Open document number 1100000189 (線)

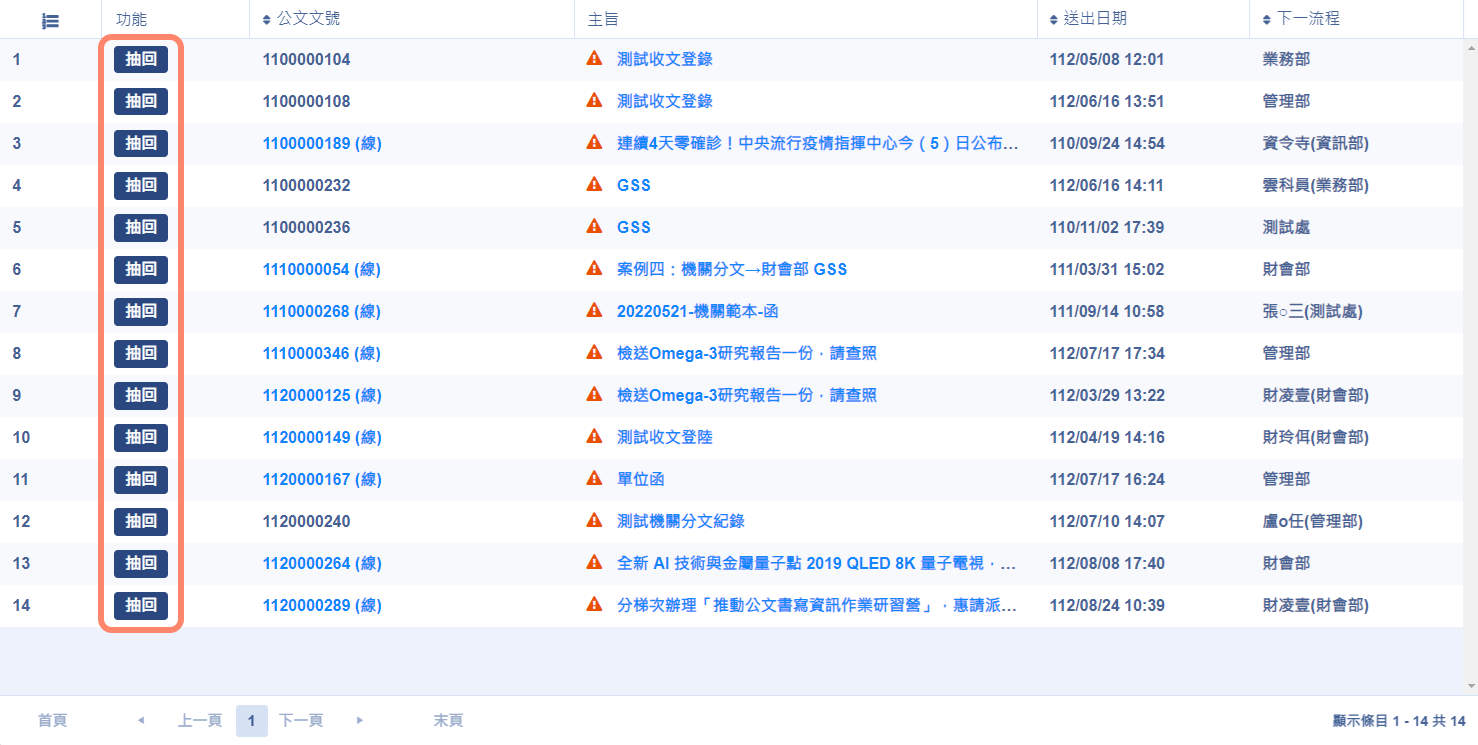[x=322, y=143]
